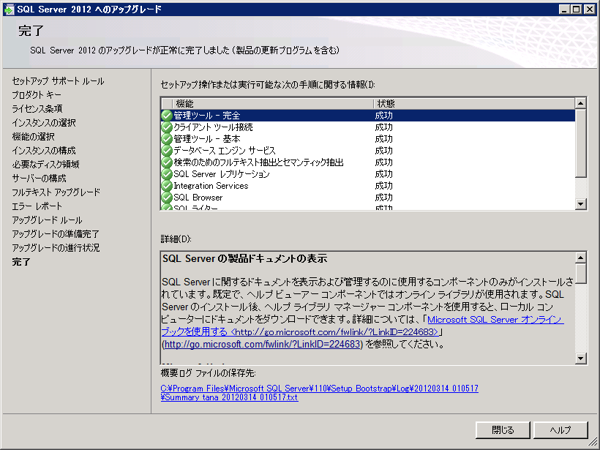Click green check icon for SQL Server レプリケーション
600x450 pixels.
[x=166, y=174]
